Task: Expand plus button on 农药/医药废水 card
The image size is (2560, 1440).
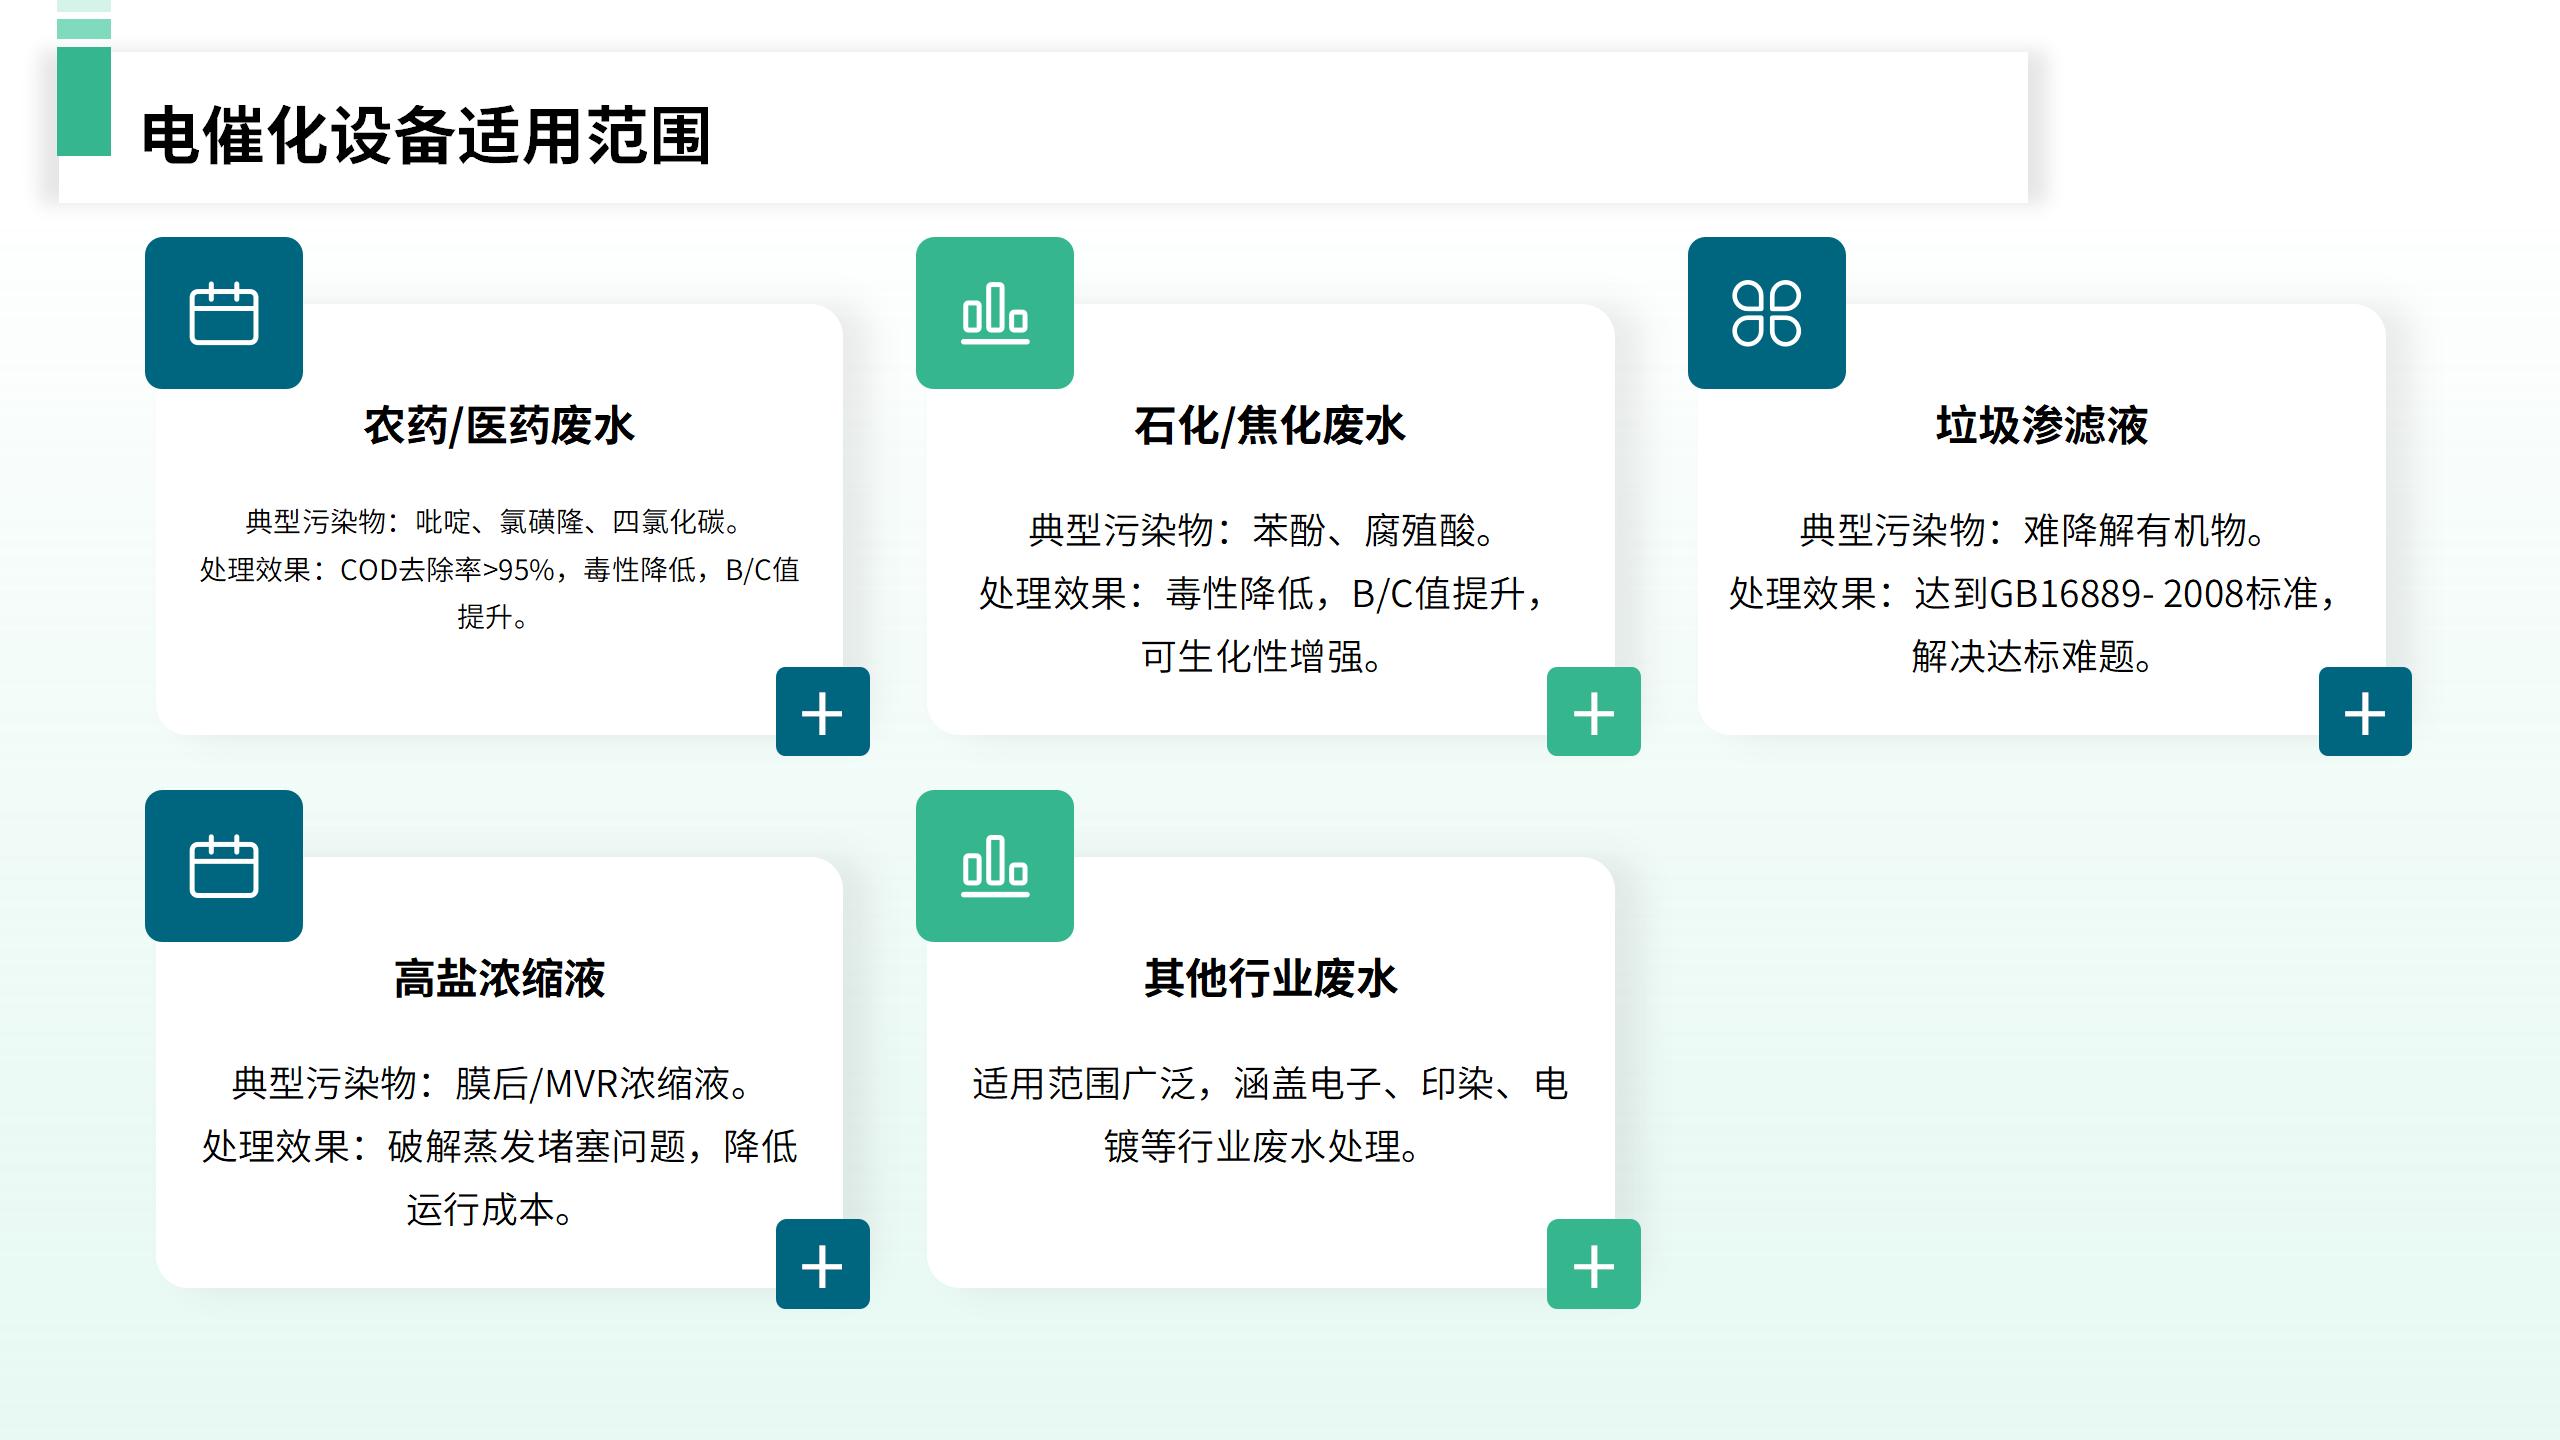Action: coord(822,712)
